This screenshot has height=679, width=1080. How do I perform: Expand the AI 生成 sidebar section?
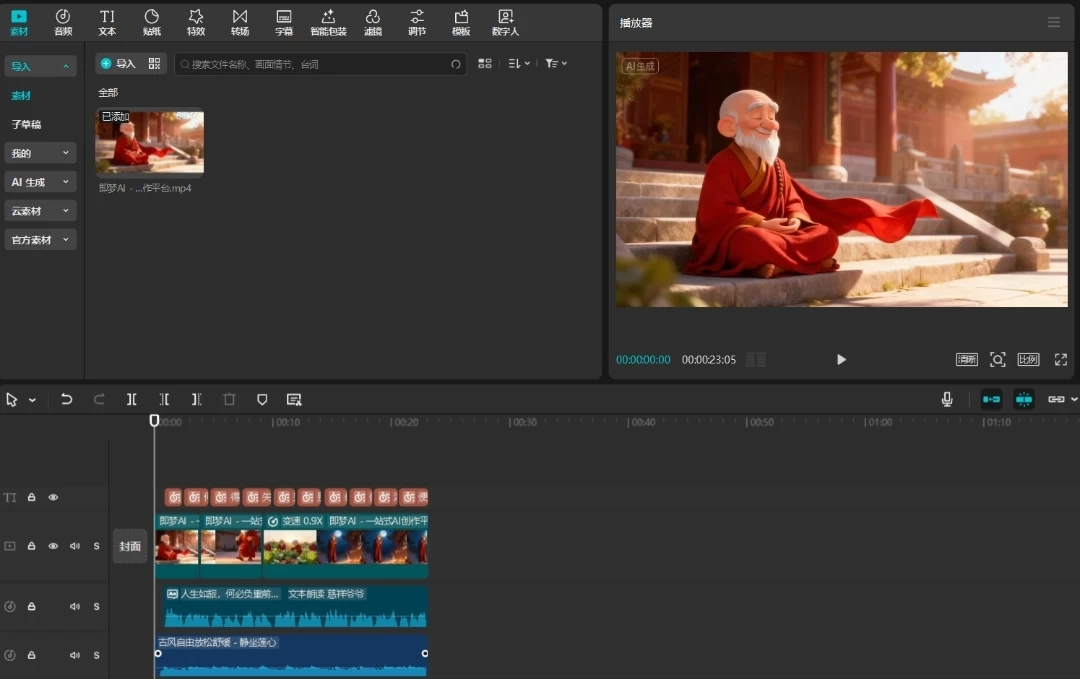click(x=40, y=182)
